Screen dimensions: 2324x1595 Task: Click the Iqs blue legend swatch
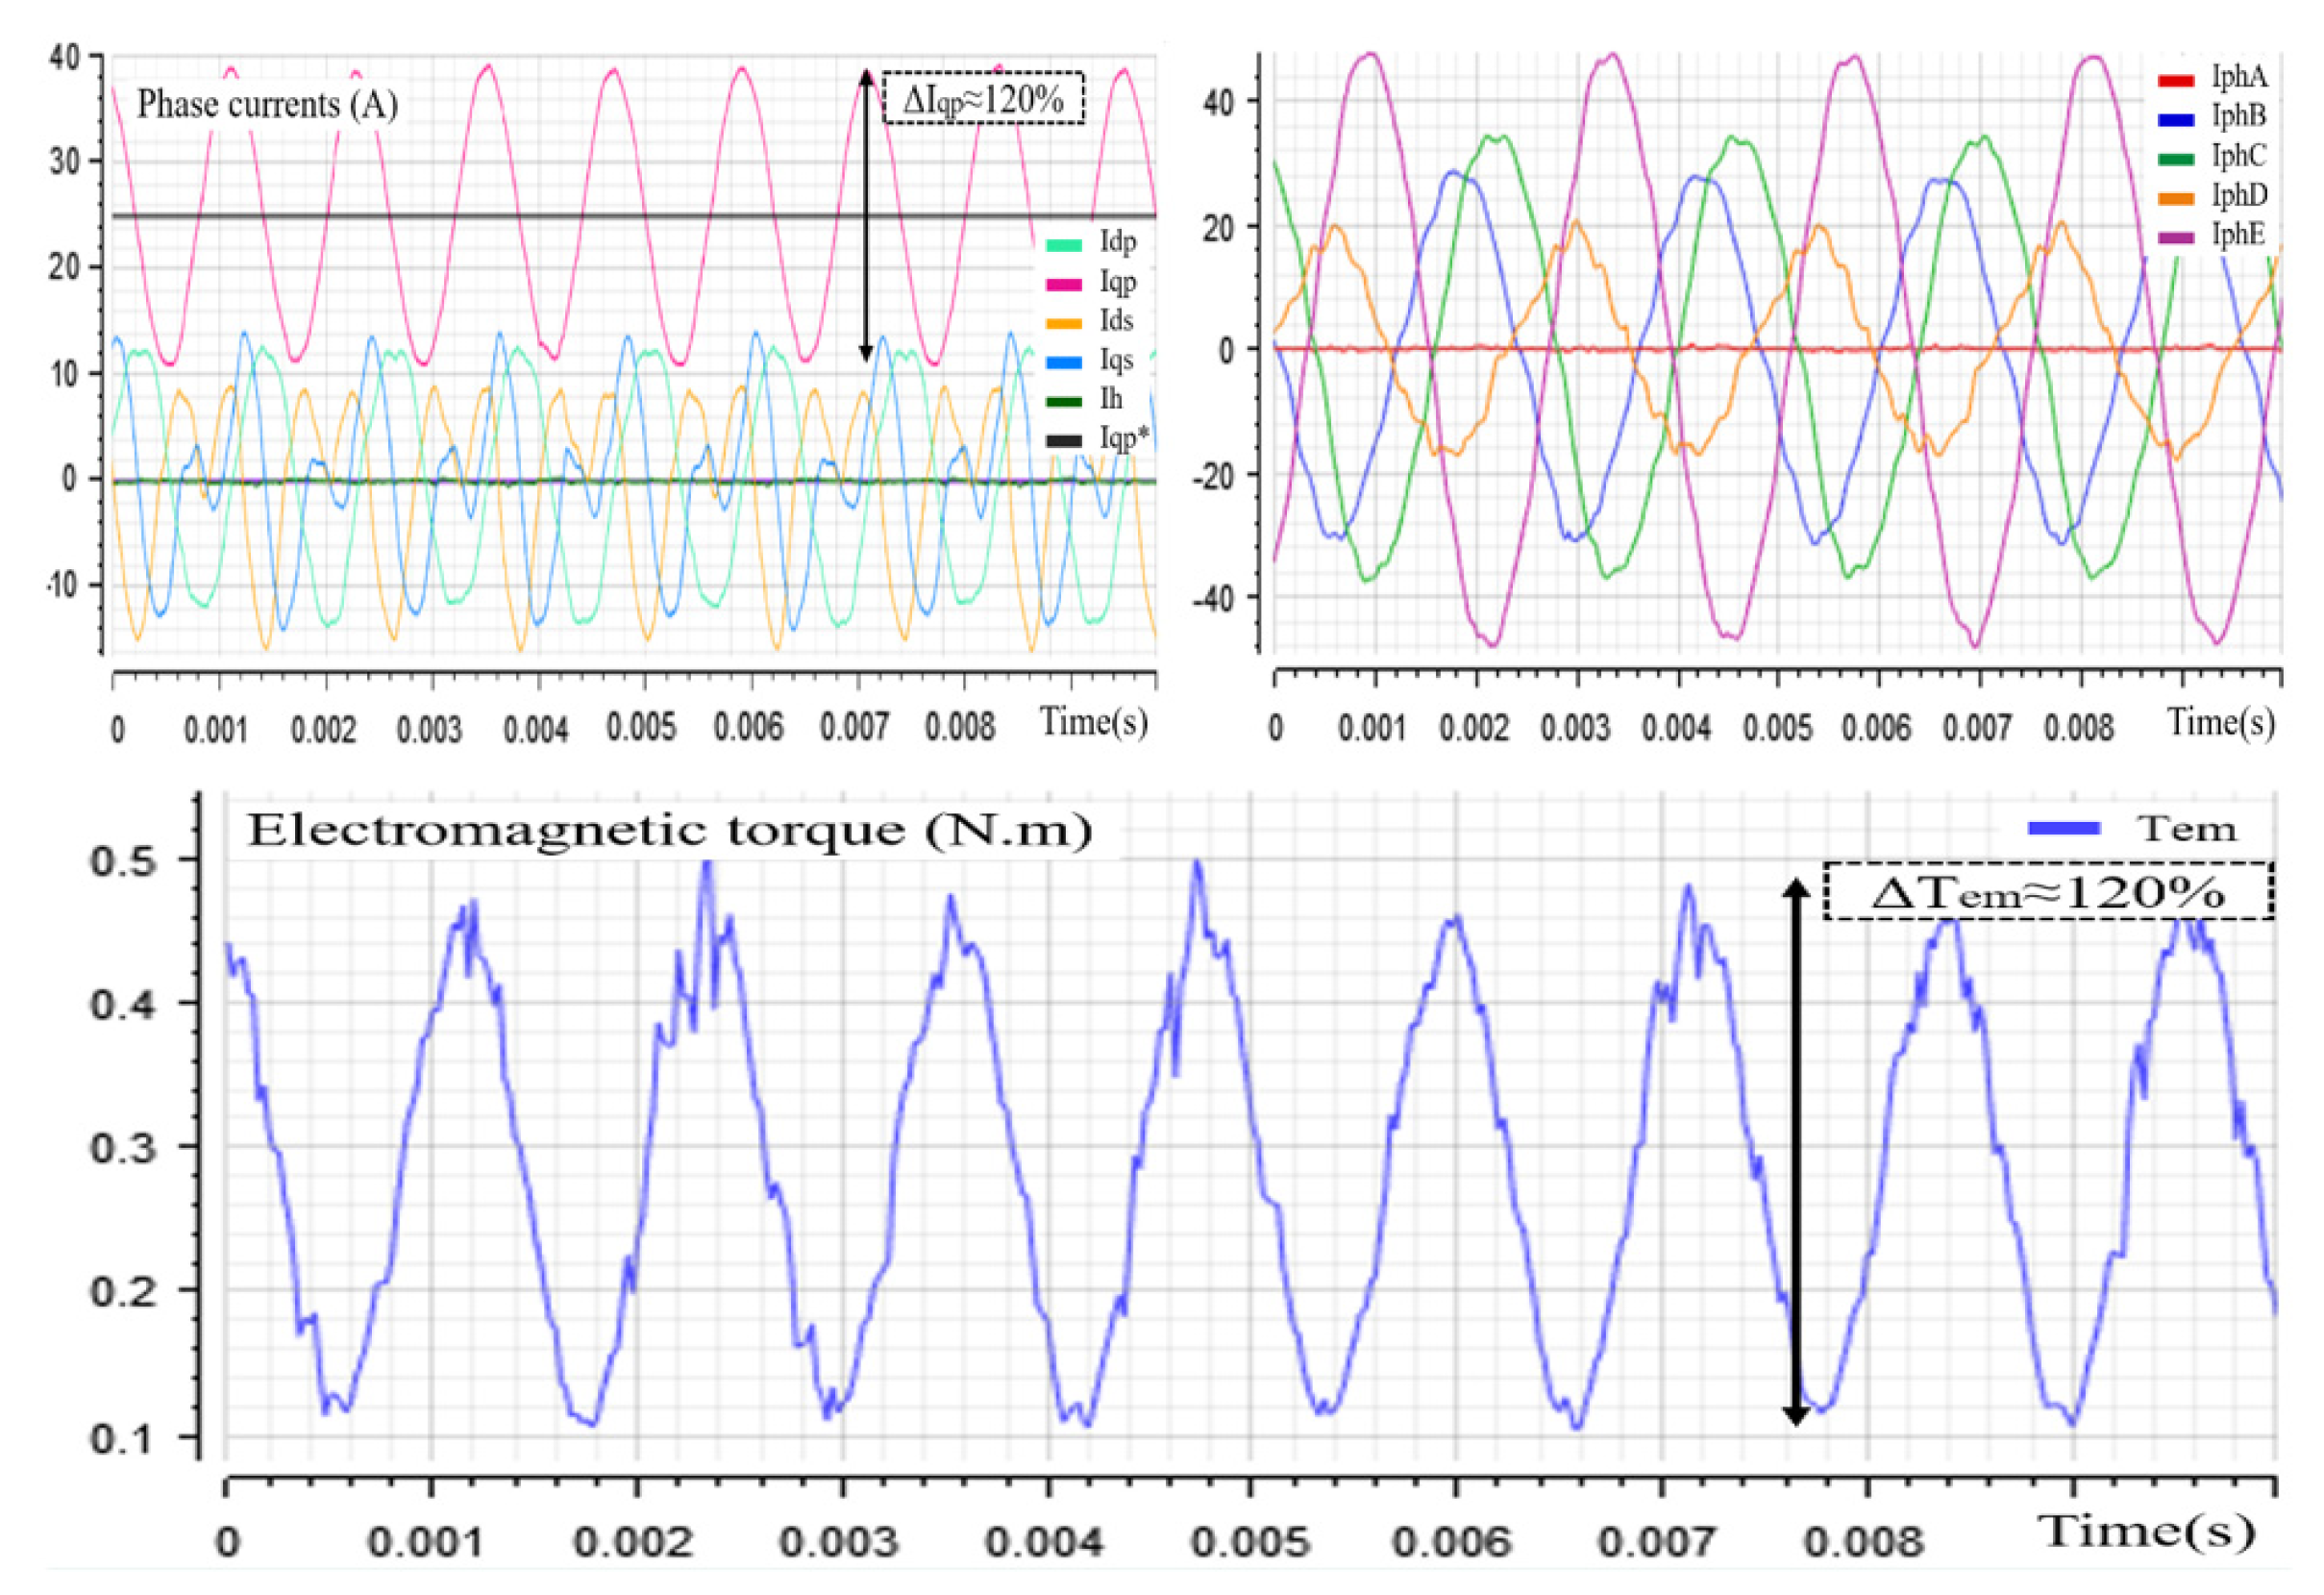coord(1063,362)
